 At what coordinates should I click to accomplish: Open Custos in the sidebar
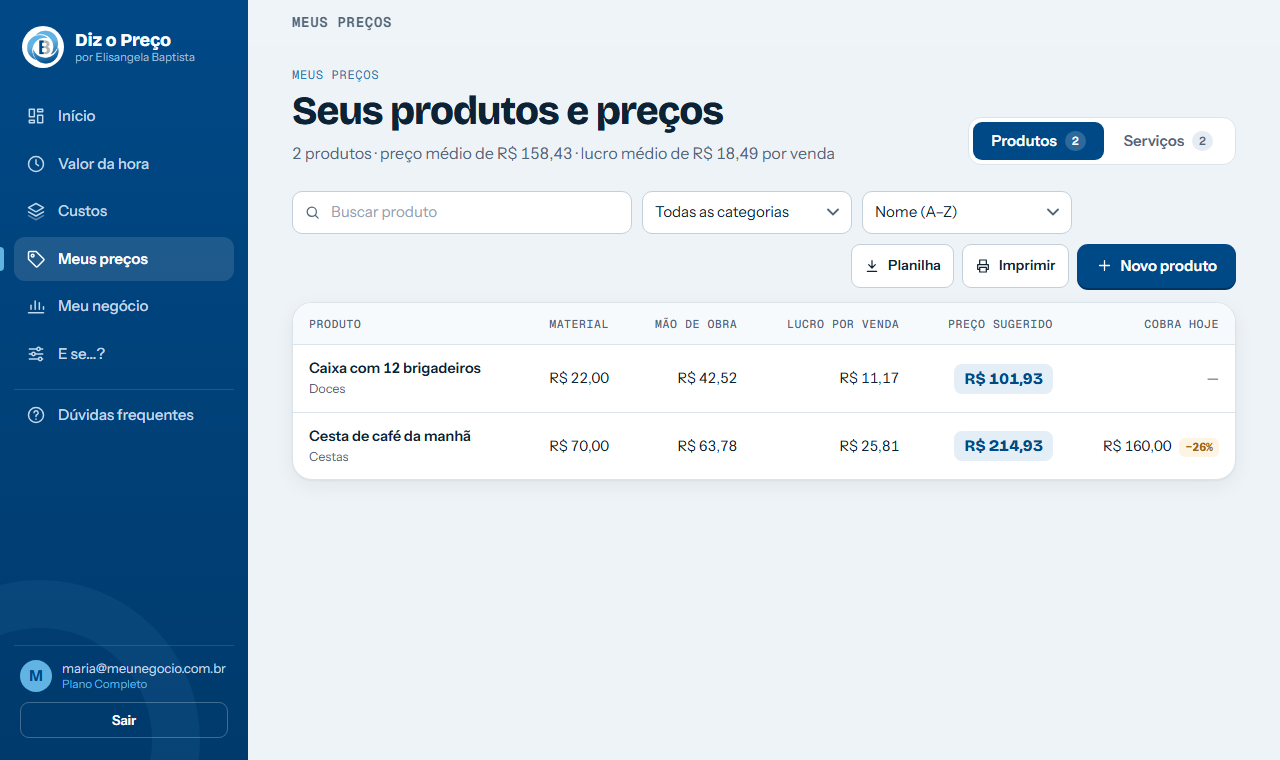click(x=124, y=211)
